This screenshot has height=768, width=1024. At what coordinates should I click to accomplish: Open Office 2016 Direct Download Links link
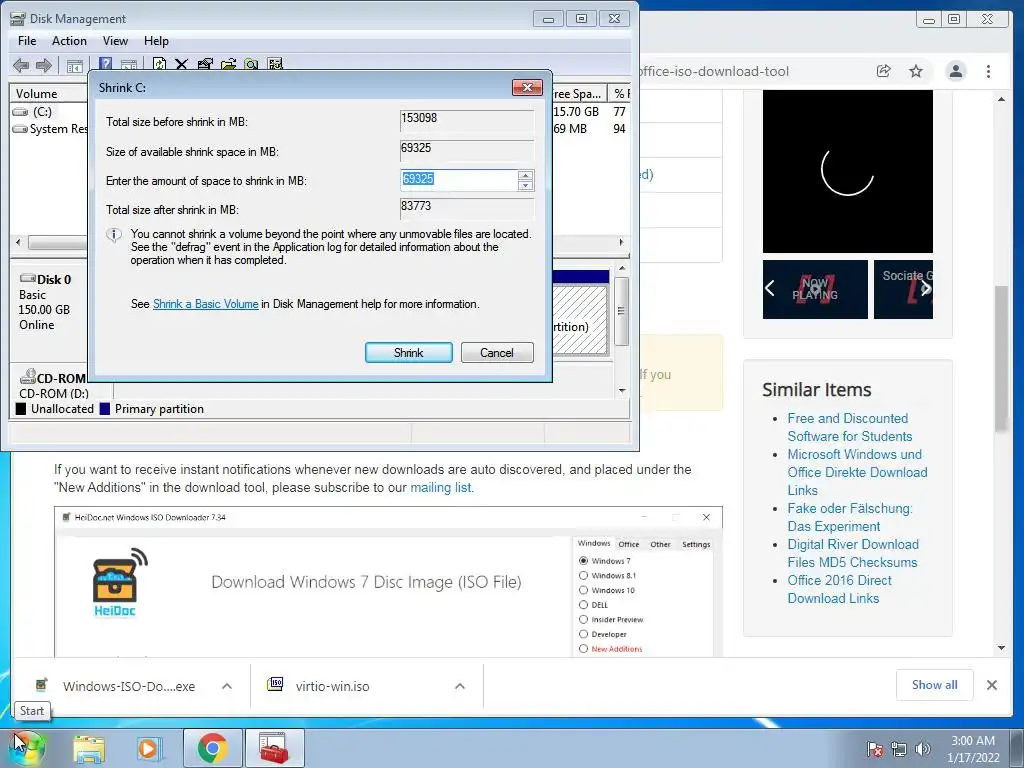point(839,589)
